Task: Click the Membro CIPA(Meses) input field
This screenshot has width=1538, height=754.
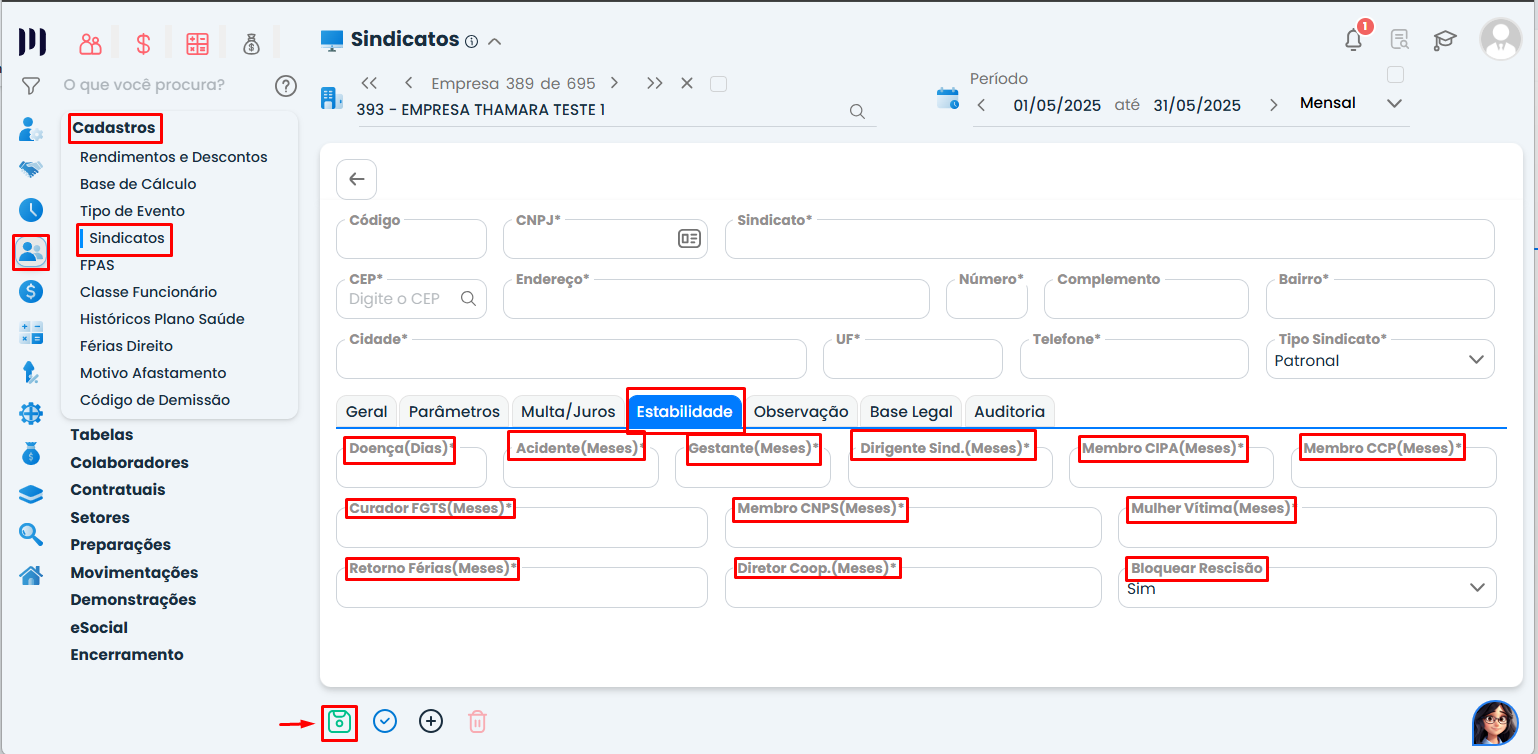Action: (x=1171, y=467)
